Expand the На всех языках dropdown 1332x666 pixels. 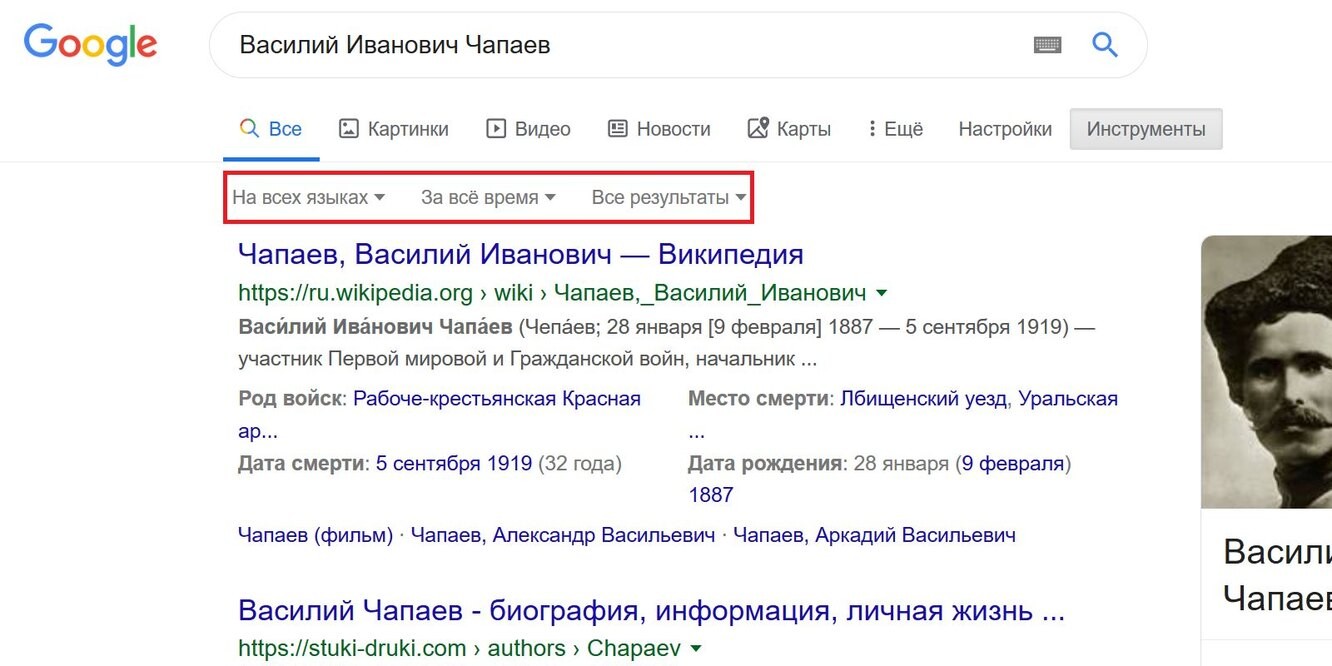pyautogui.click(x=308, y=197)
